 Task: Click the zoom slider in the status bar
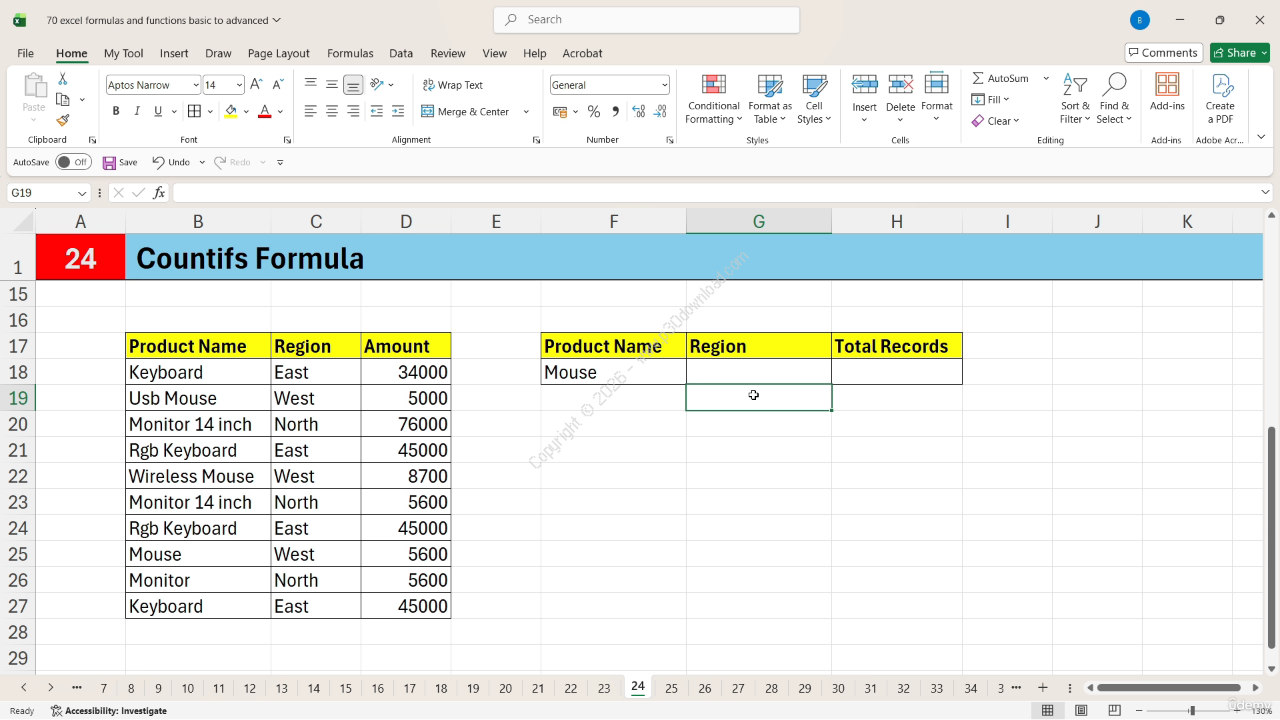[1191, 711]
